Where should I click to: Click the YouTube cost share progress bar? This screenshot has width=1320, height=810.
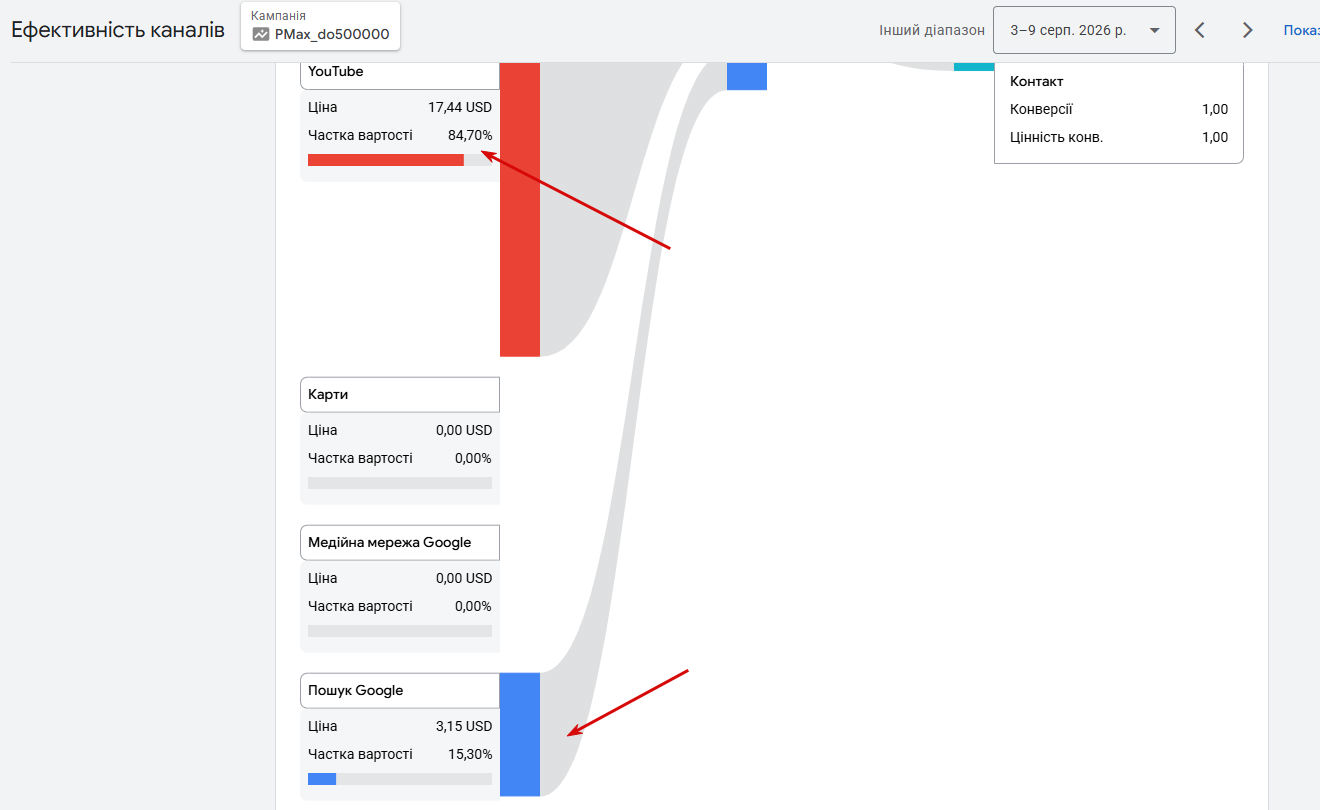point(400,160)
